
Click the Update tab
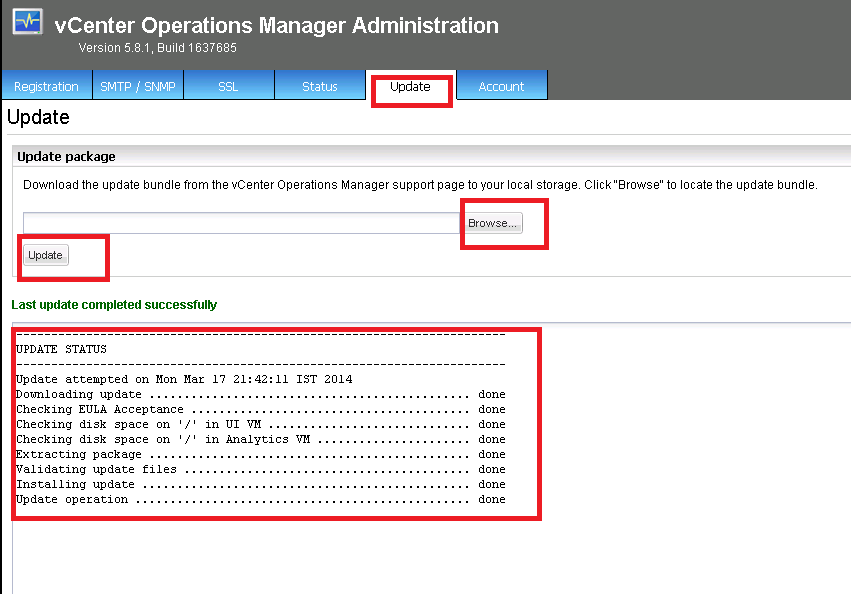coord(410,87)
